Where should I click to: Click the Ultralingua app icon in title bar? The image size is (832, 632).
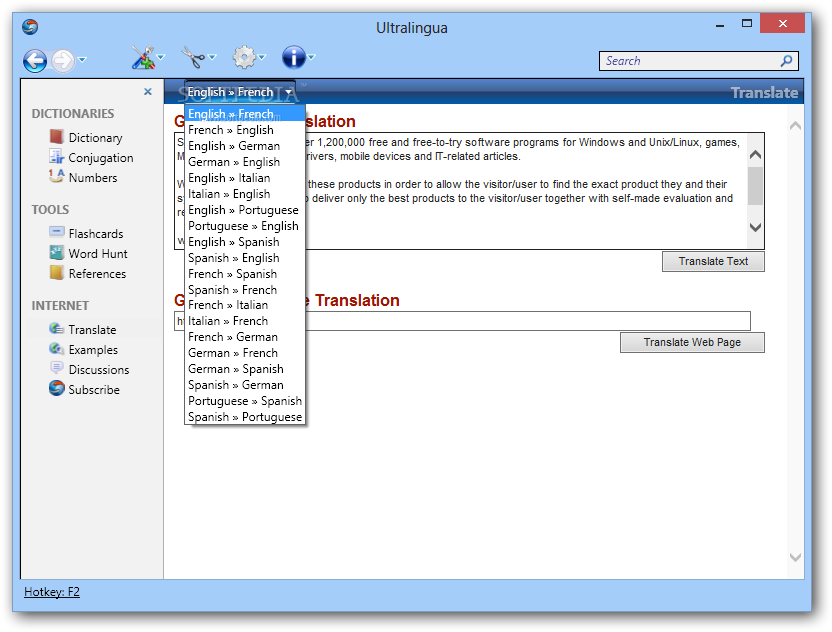[30, 27]
